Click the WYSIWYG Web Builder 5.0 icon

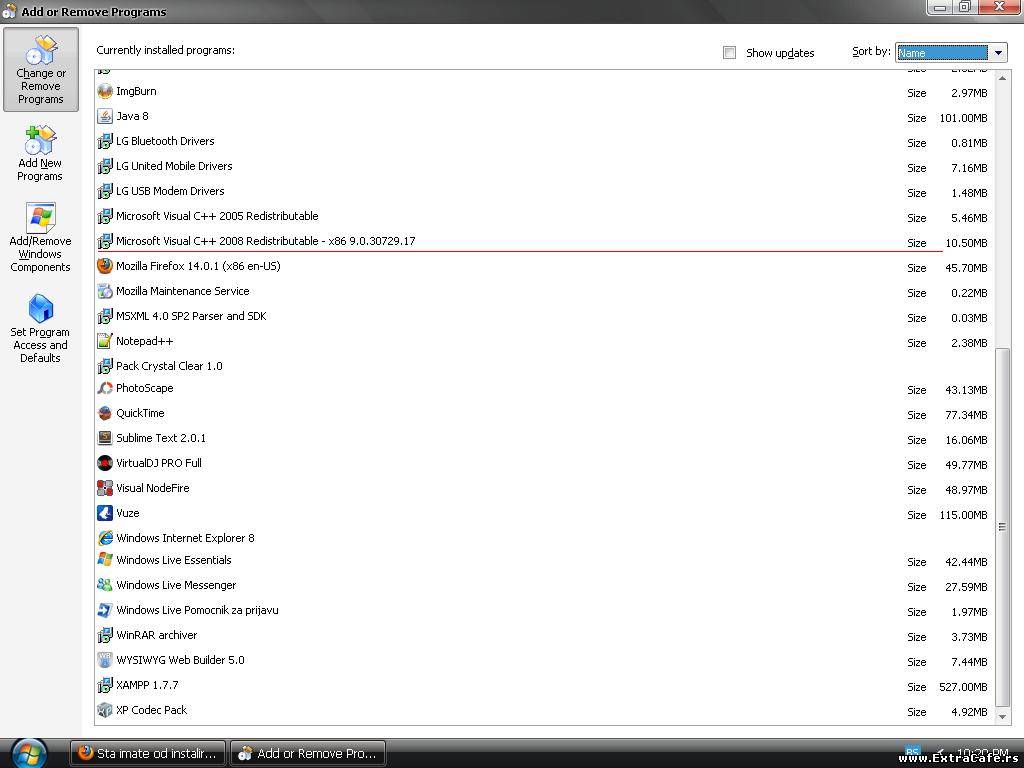pyautogui.click(x=104, y=660)
